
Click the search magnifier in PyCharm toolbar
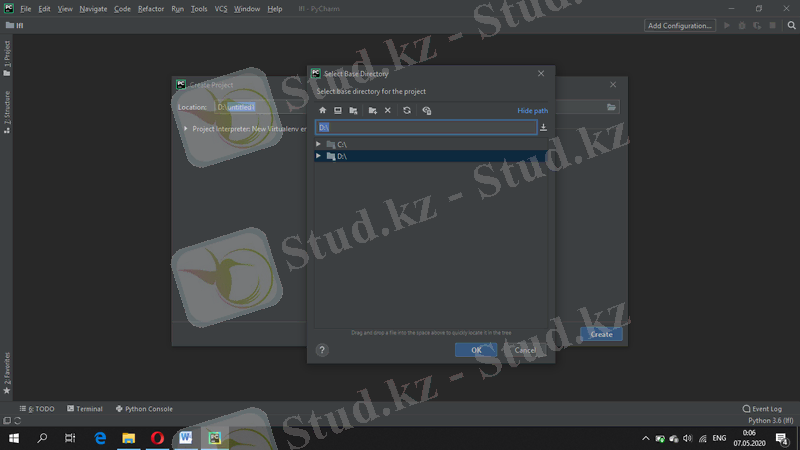tap(791, 26)
